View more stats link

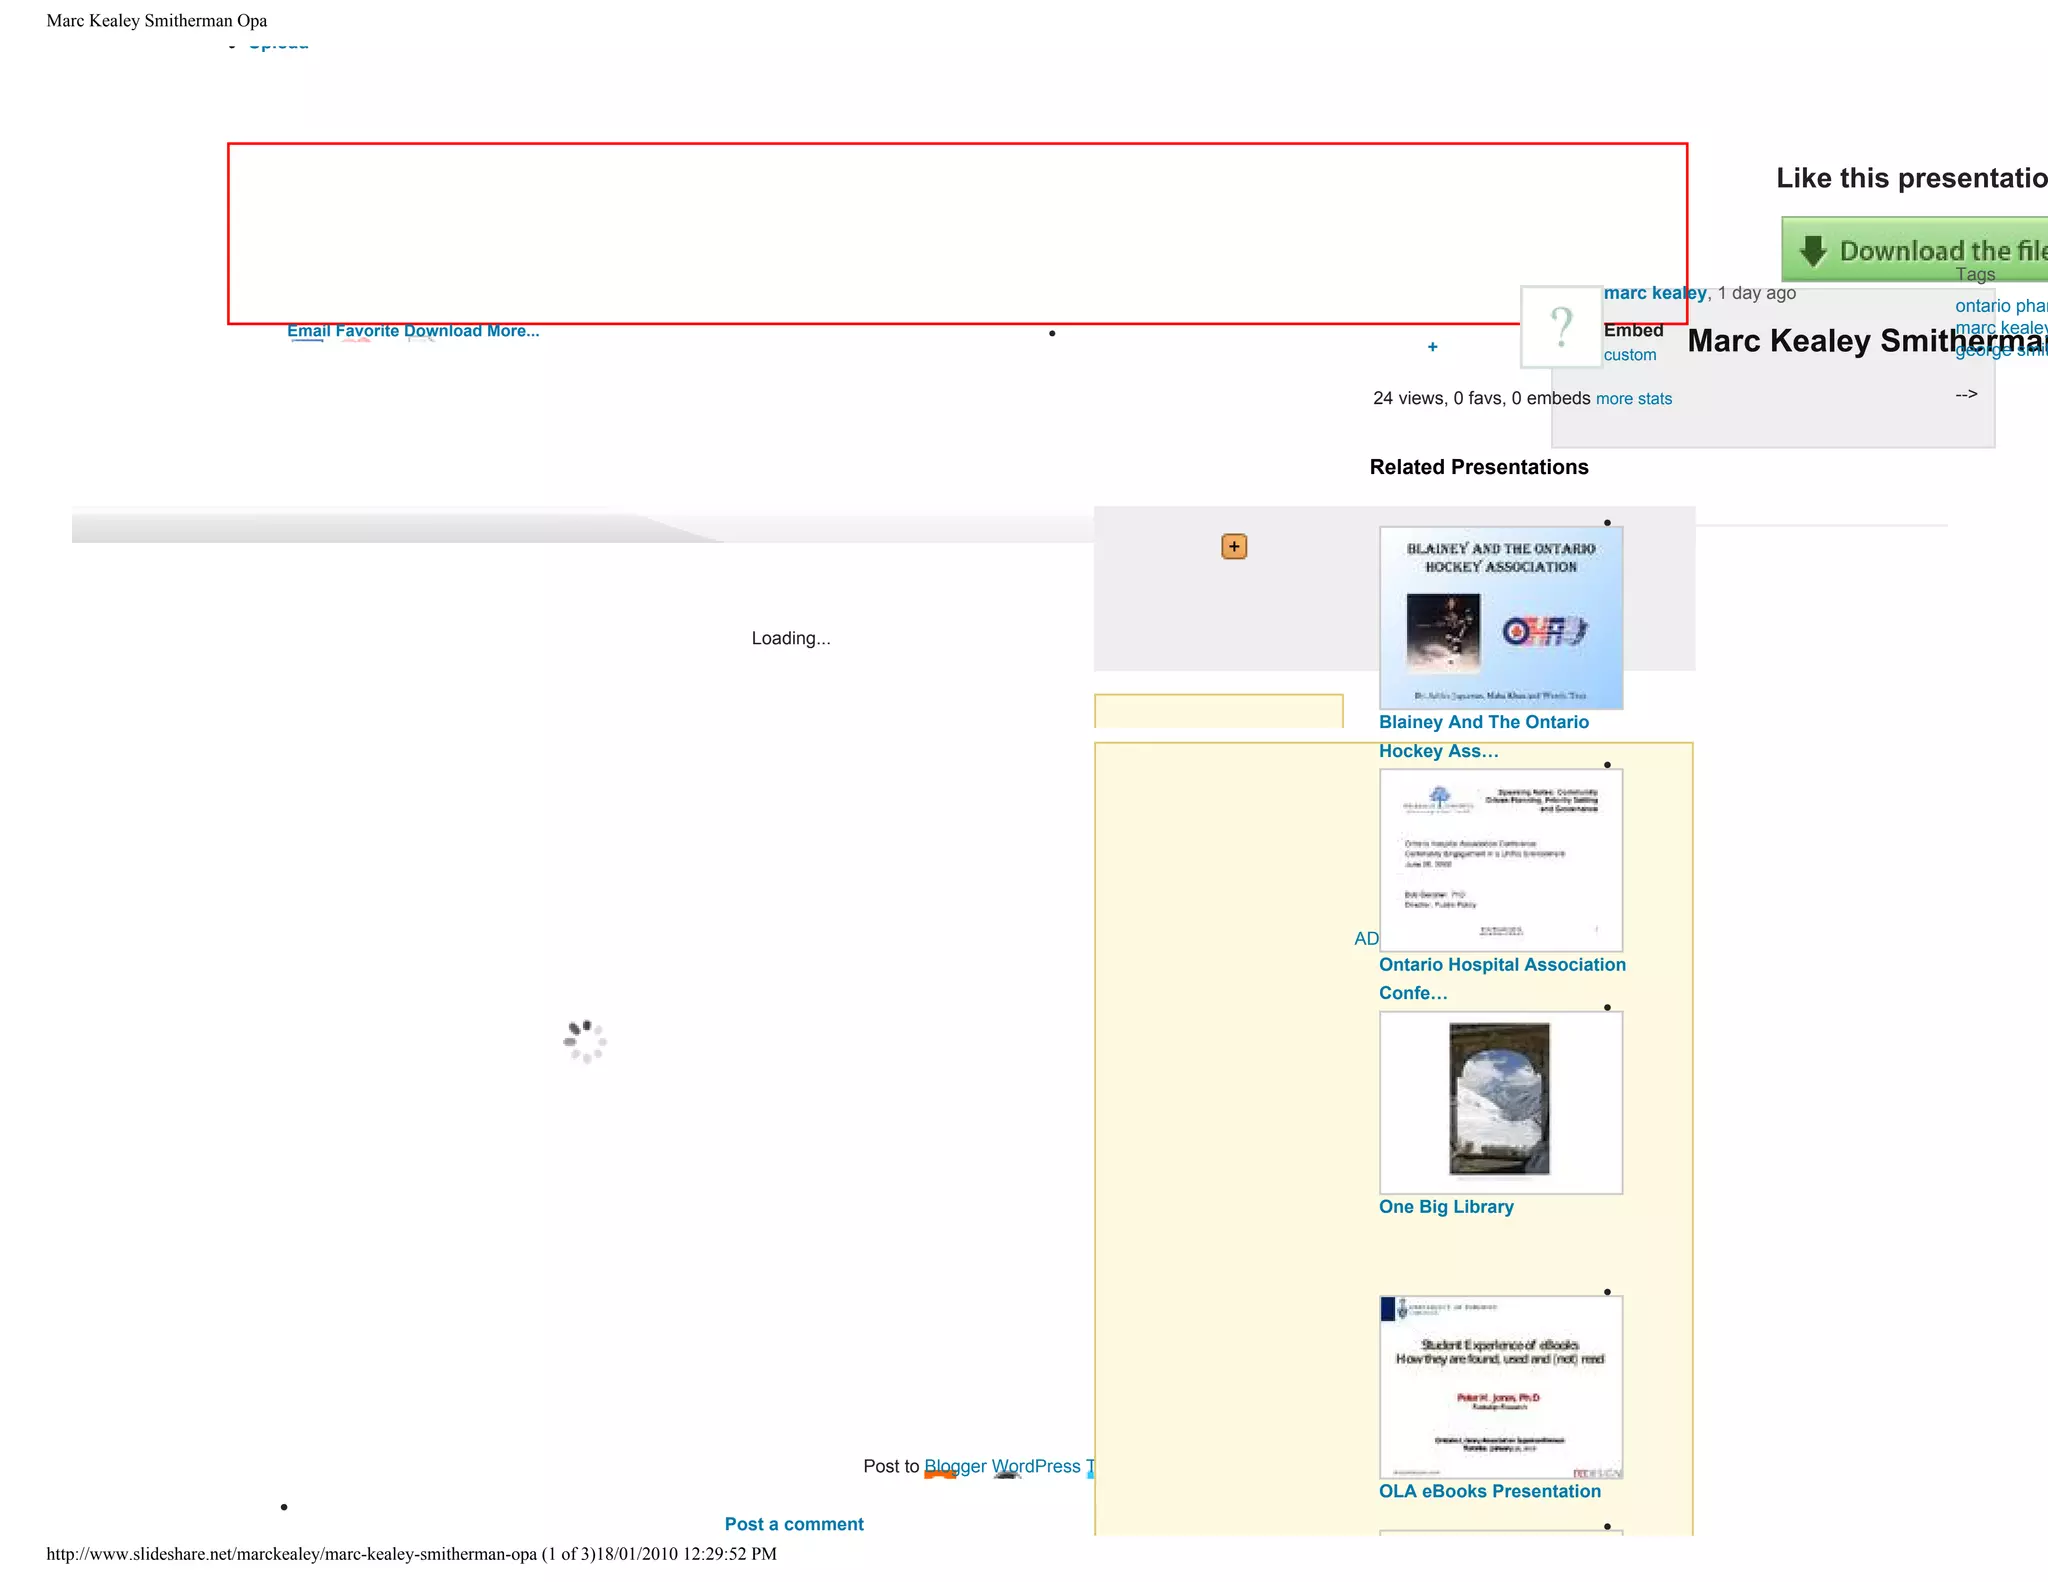tap(1633, 399)
